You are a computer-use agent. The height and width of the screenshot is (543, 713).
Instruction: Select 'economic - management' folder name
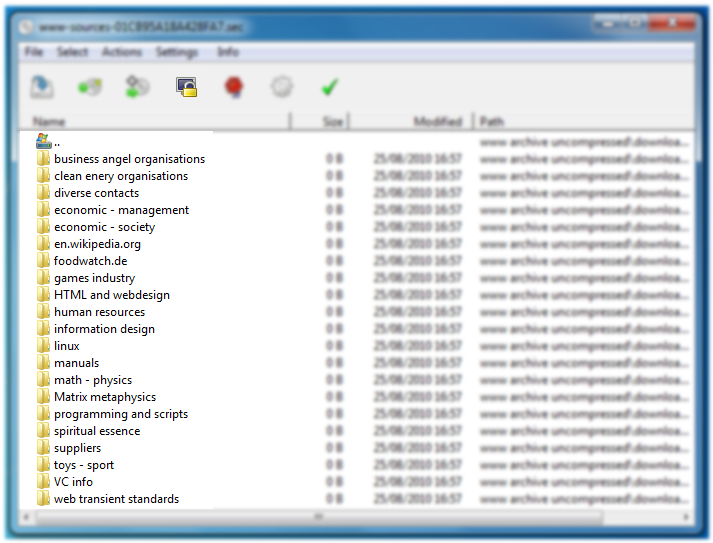point(121,210)
